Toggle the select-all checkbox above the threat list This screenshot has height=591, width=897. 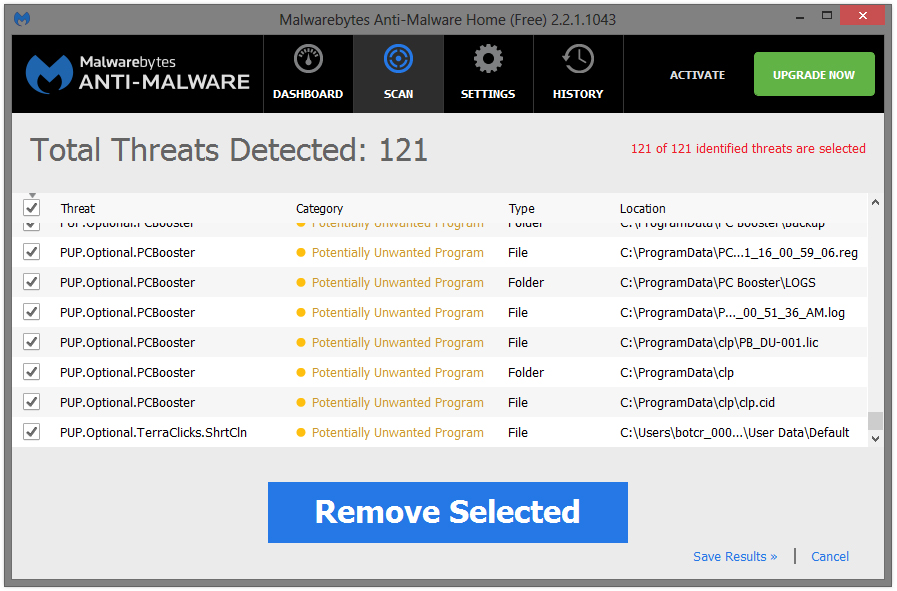click(x=31, y=207)
